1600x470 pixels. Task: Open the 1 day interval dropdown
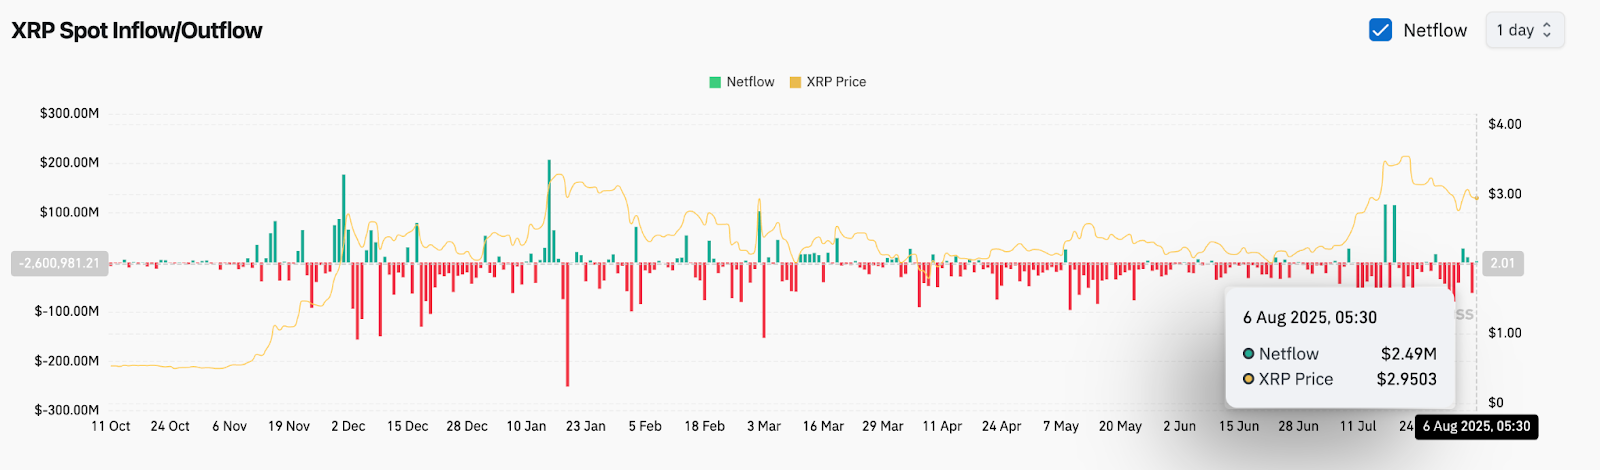click(1523, 30)
